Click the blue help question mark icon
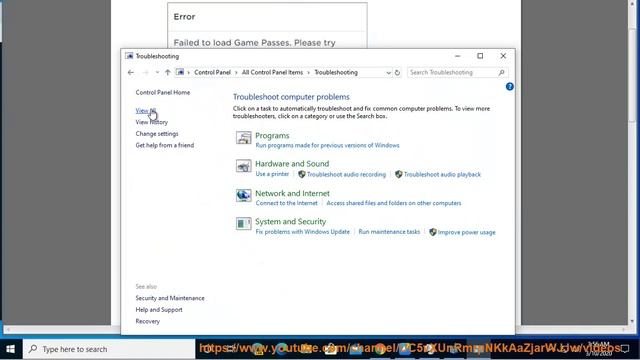 [x=509, y=87]
